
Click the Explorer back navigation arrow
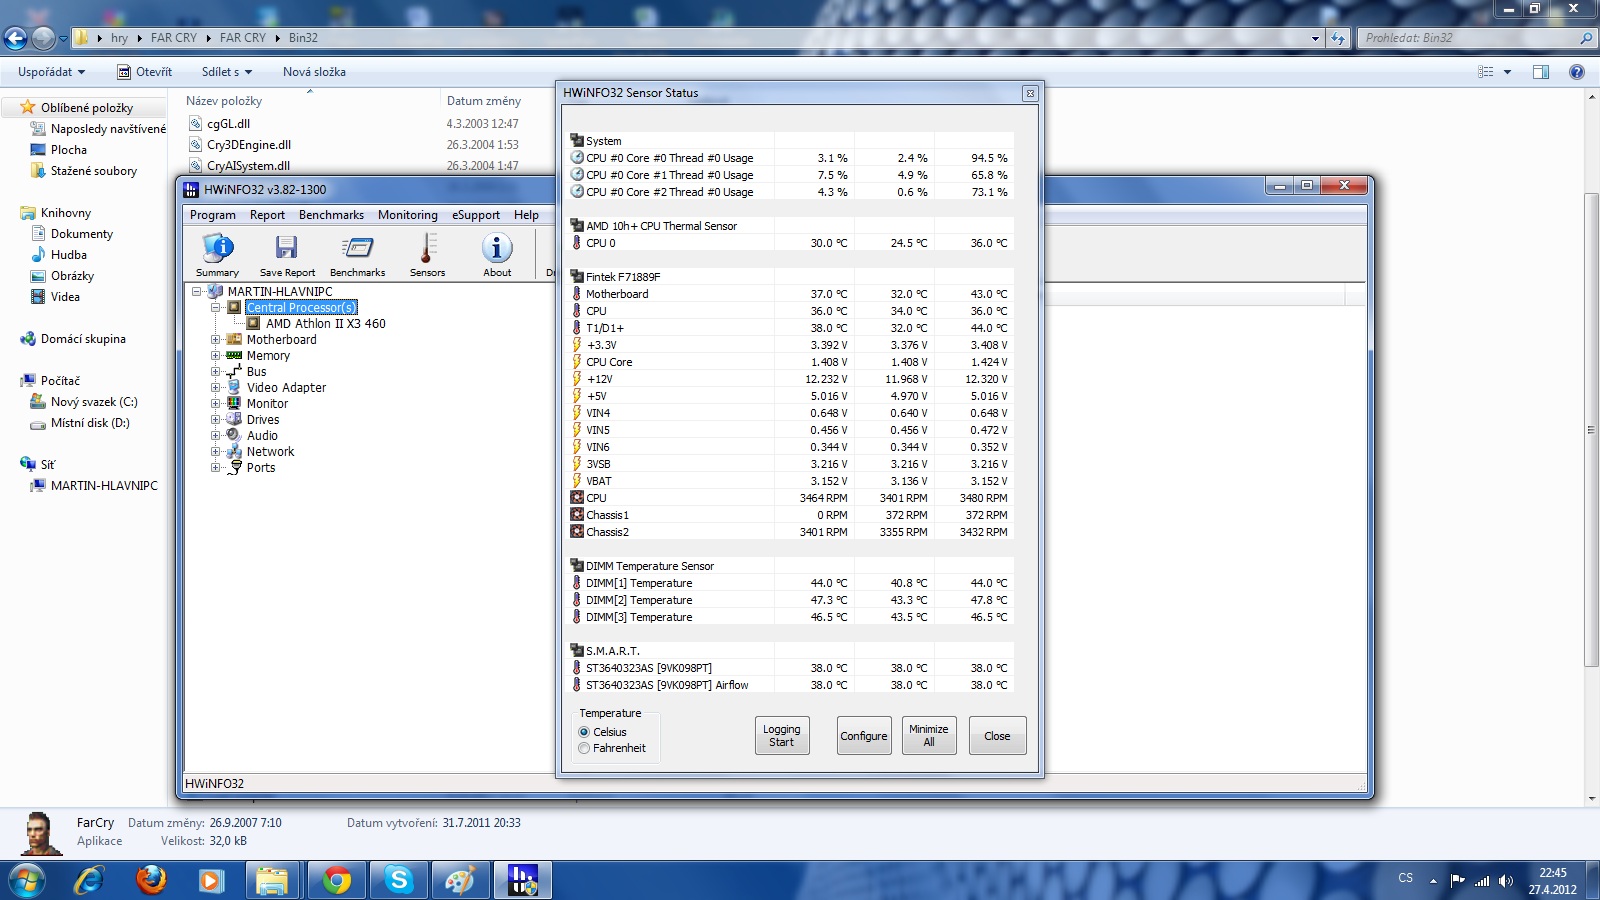(x=15, y=38)
